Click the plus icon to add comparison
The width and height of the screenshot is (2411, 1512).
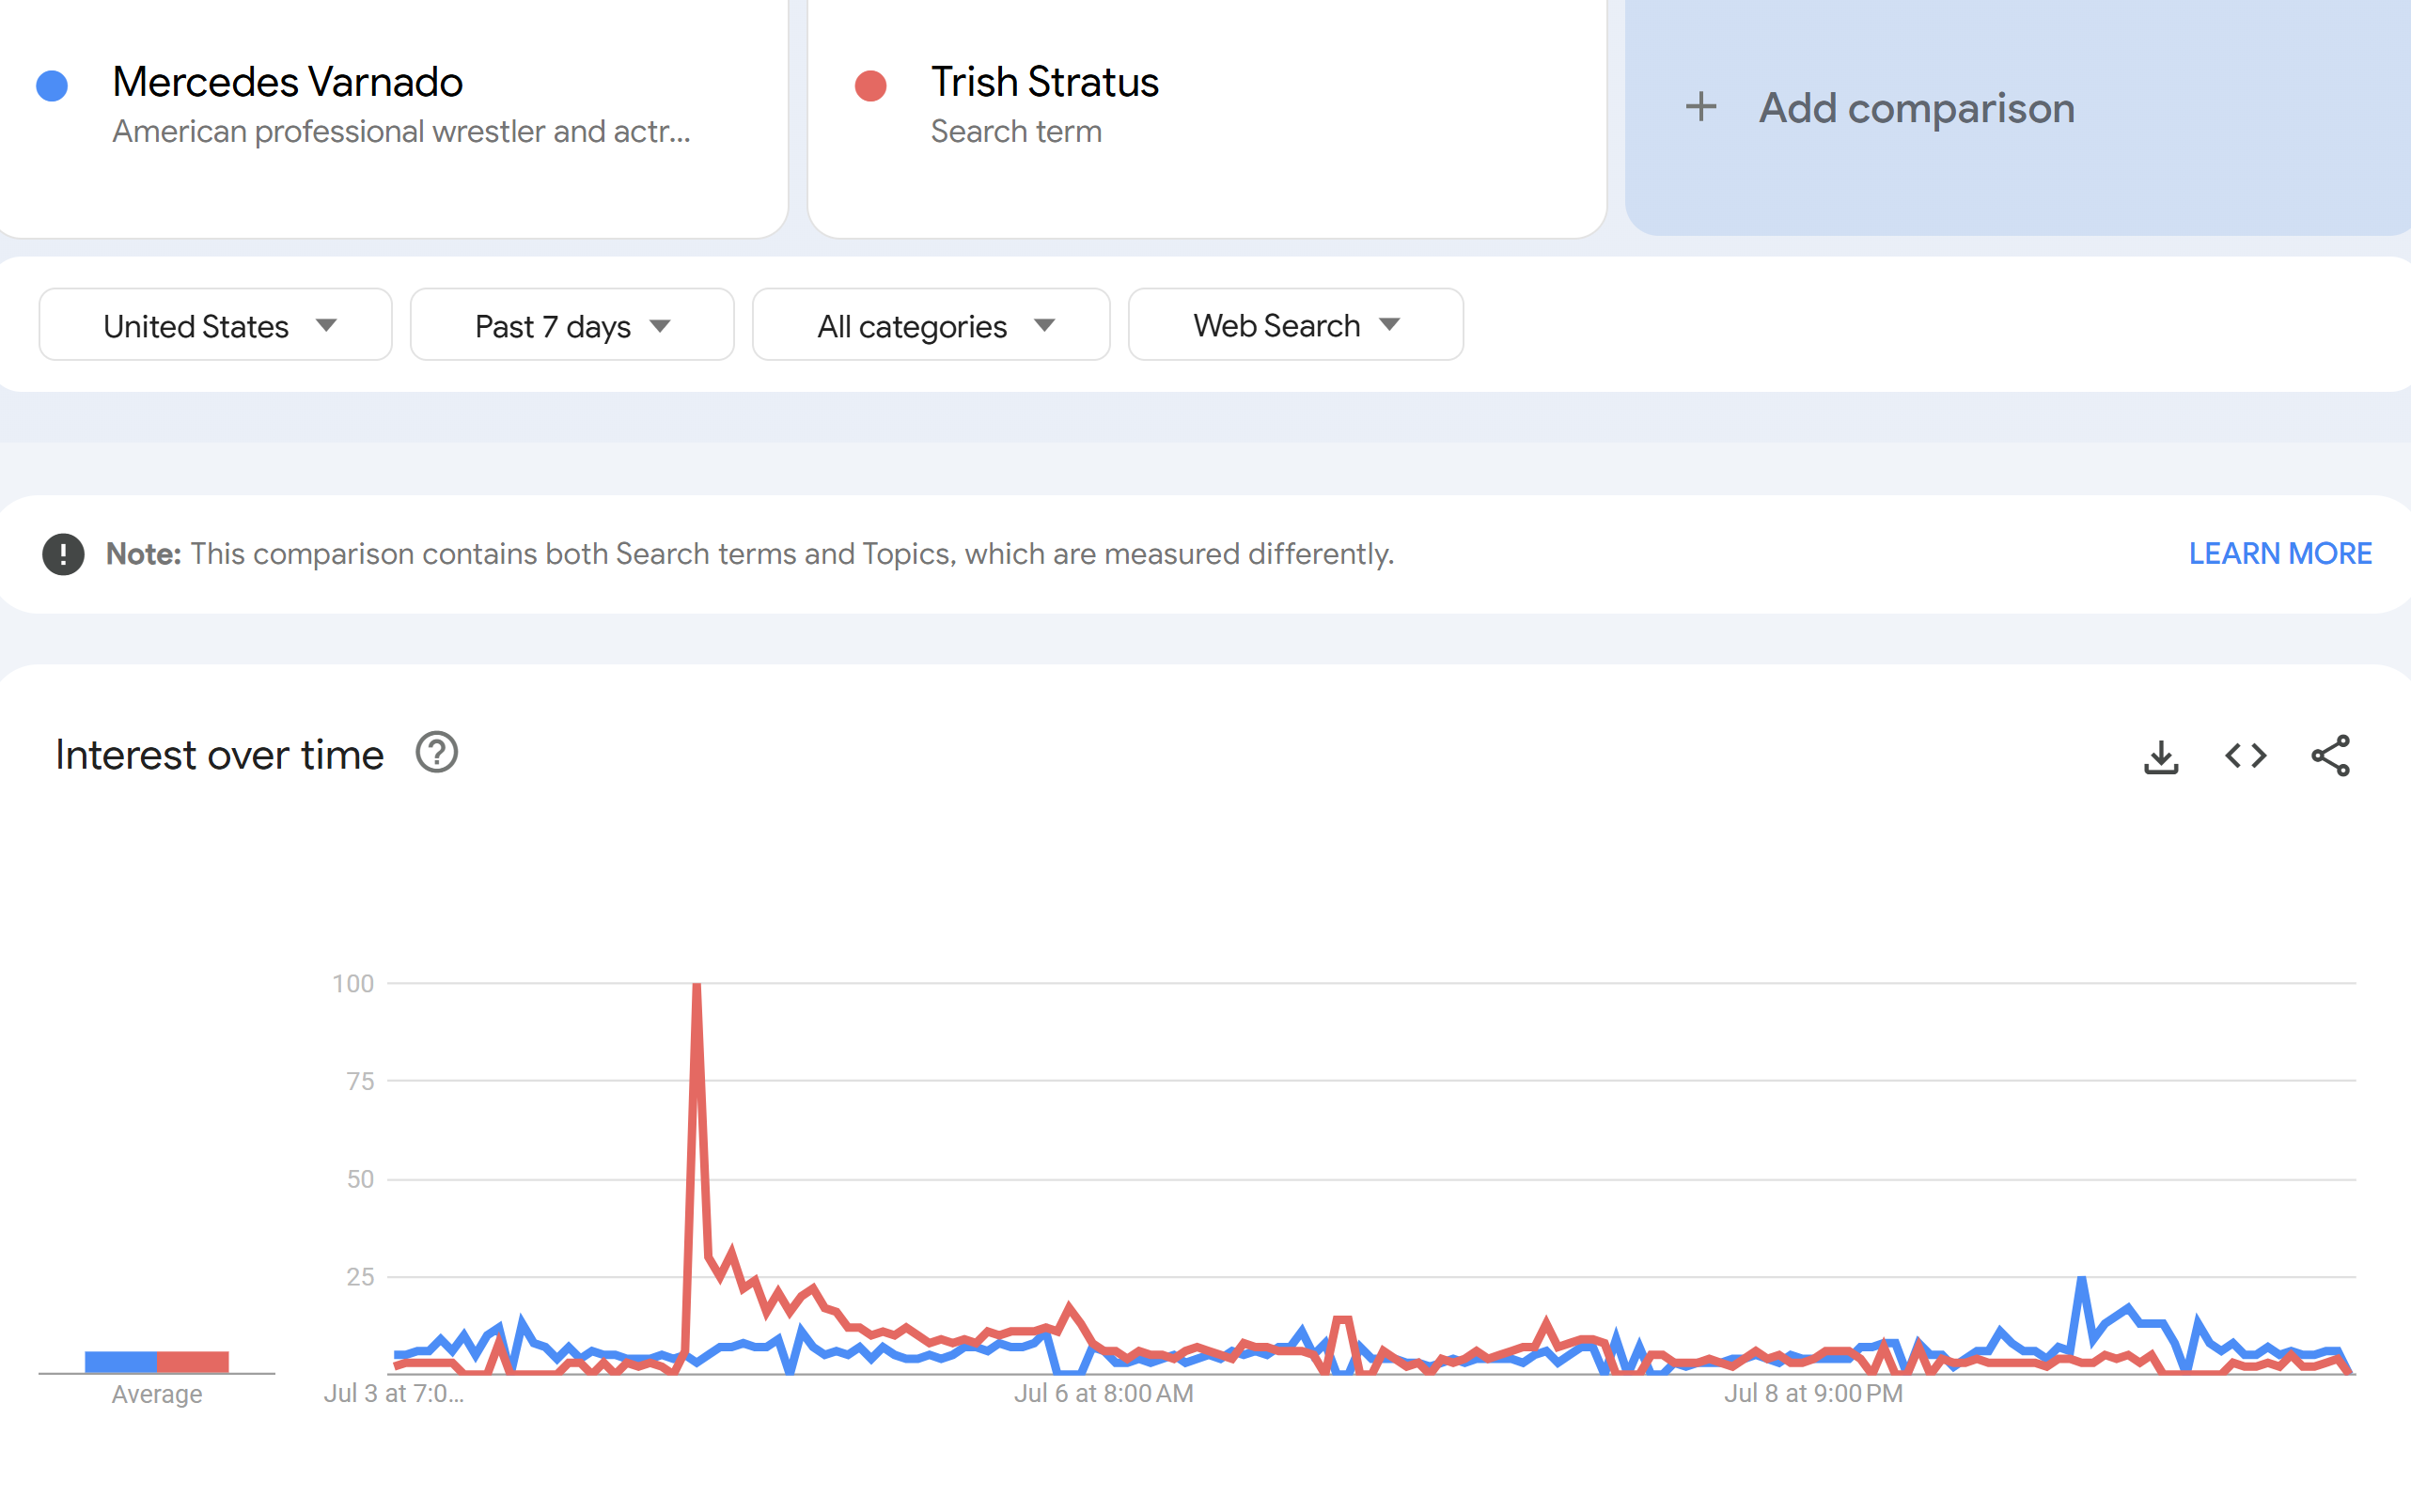[x=1701, y=107]
